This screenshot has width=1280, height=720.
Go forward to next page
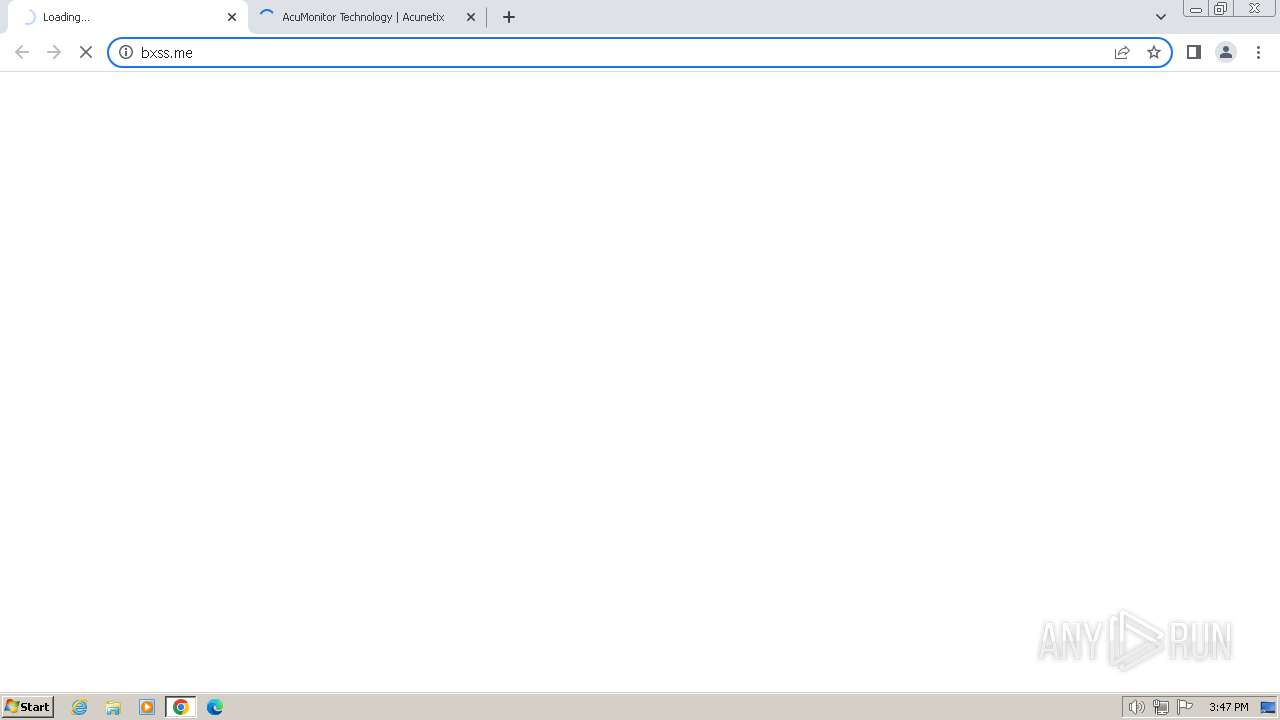(54, 52)
